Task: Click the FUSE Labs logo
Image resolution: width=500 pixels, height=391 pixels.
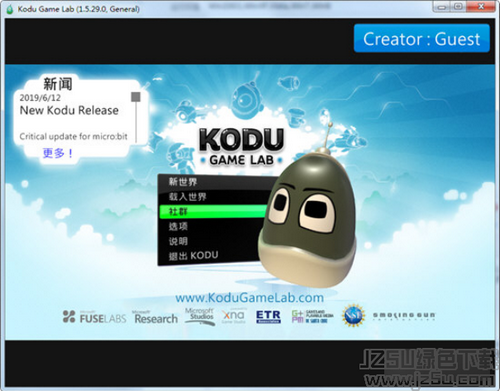Action: [94, 317]
